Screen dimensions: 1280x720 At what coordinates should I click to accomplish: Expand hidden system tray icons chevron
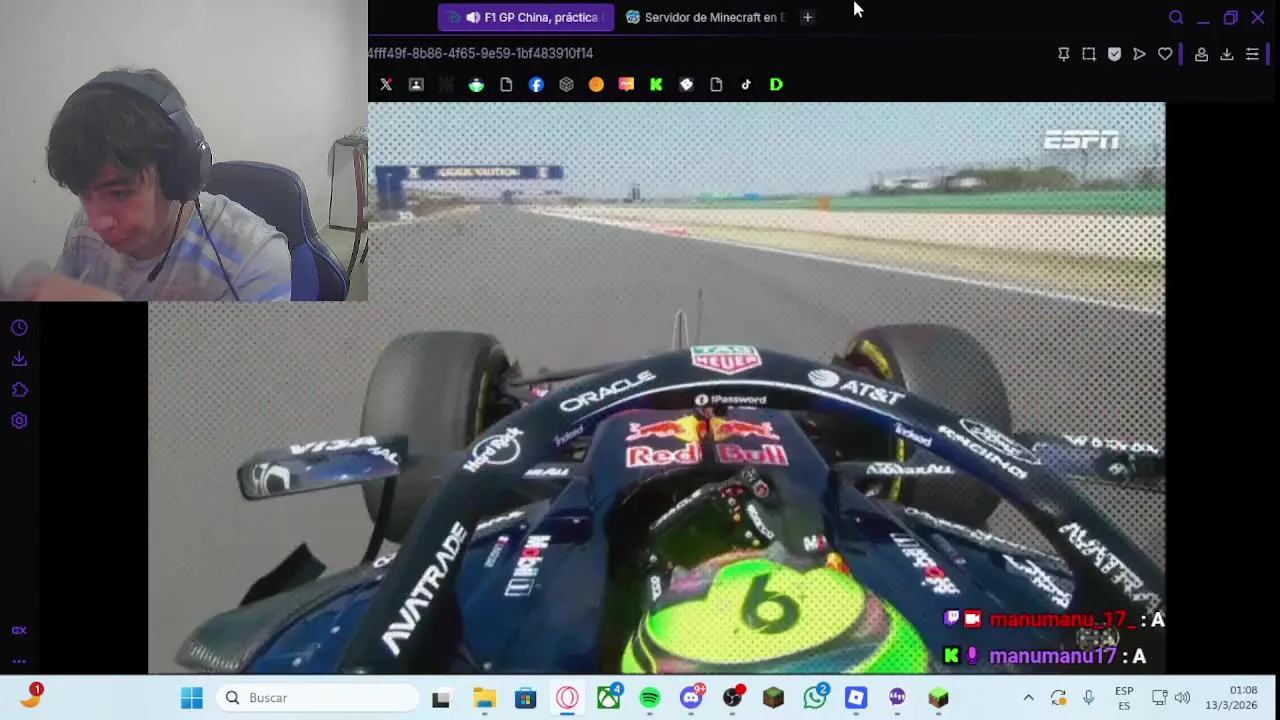click(1028, 698)
